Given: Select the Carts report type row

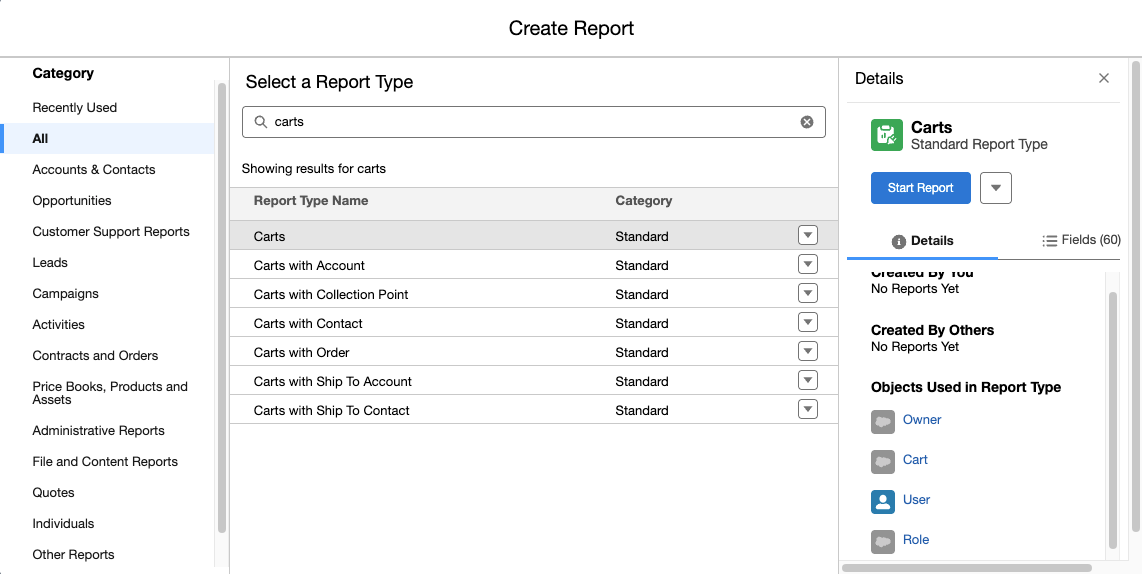Looking at the screenshot, I should (x=534, y=236).
